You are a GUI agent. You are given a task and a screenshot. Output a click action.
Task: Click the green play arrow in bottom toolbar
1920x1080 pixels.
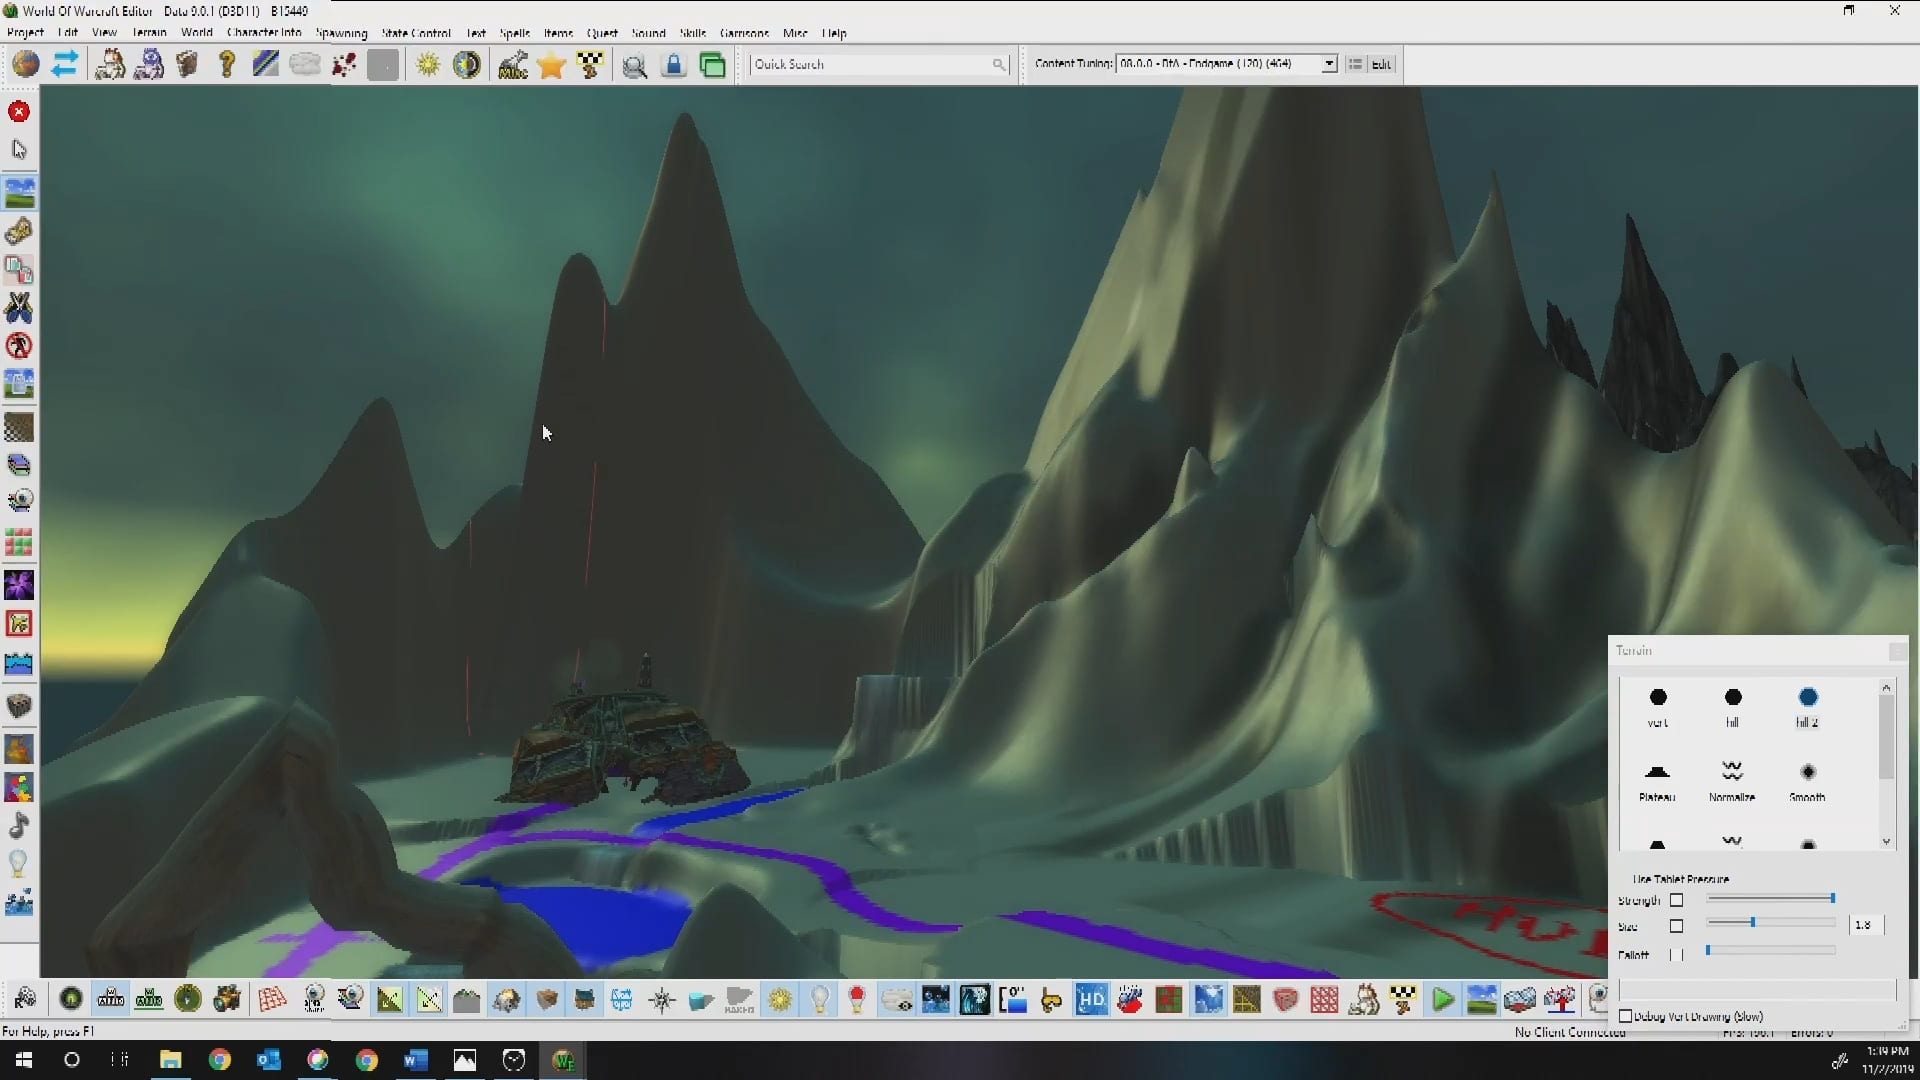click(x=1442, y=999)
